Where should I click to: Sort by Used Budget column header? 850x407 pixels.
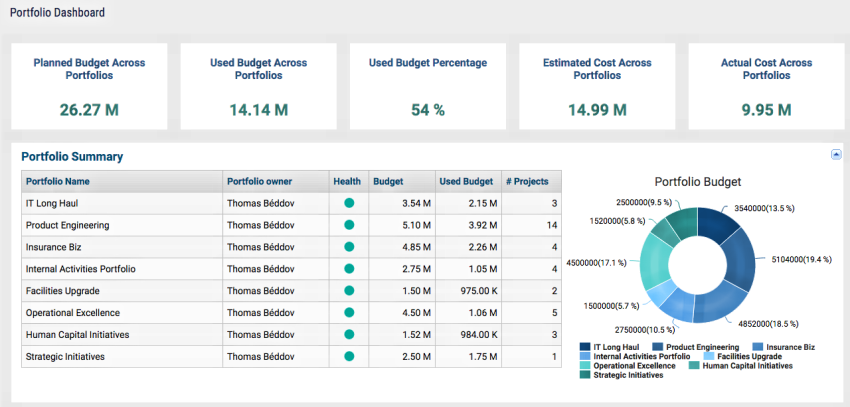click(x=468, y=182)
